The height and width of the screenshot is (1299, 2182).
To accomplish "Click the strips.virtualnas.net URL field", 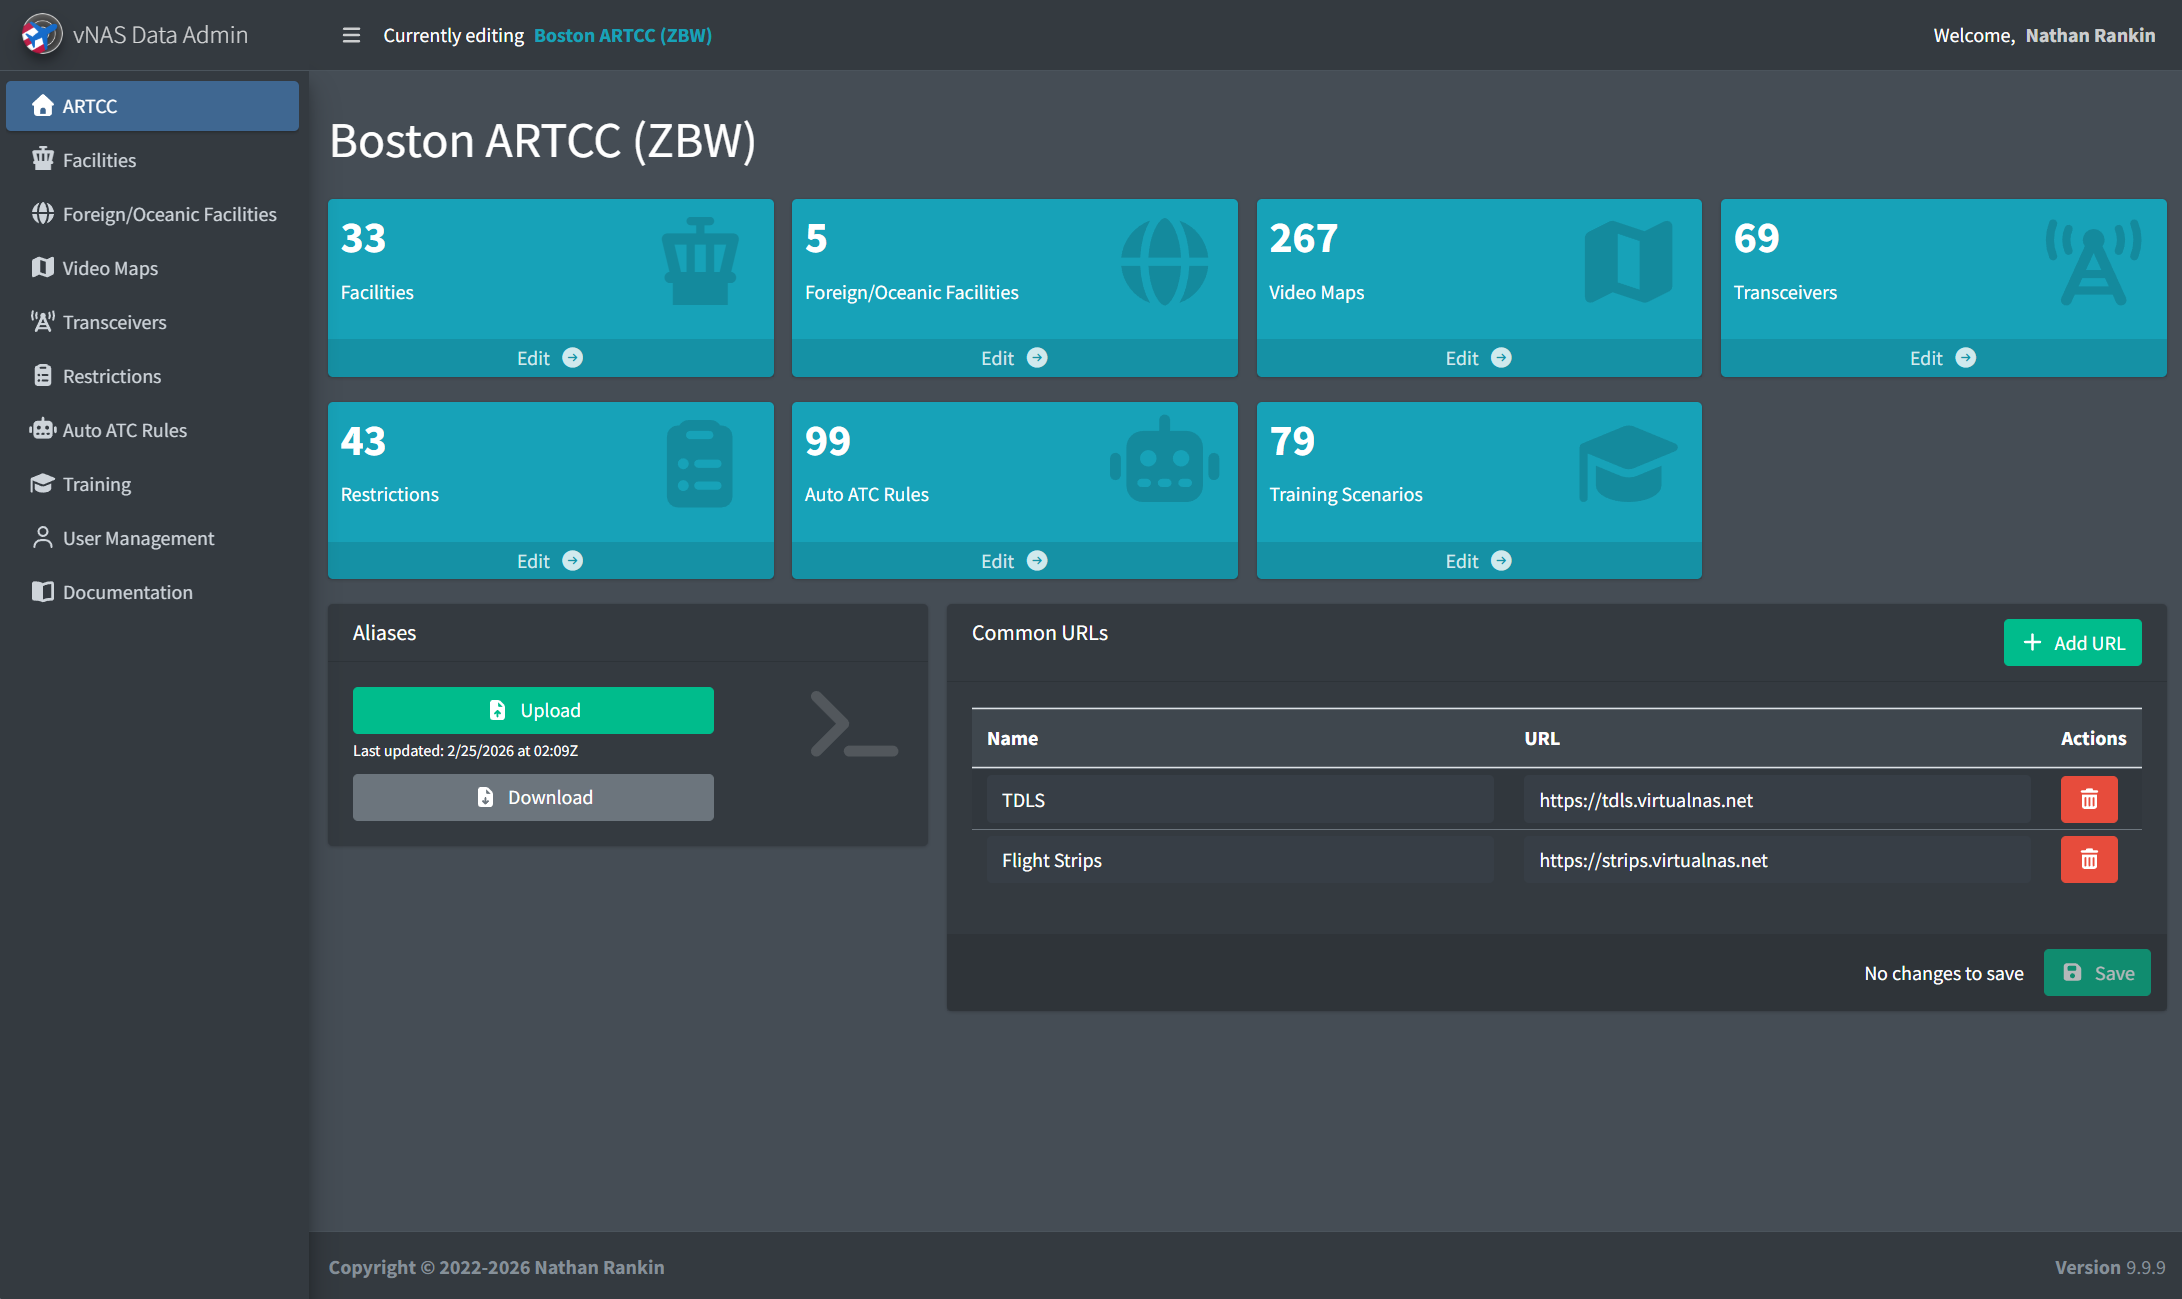I will tap(1777, 860).
